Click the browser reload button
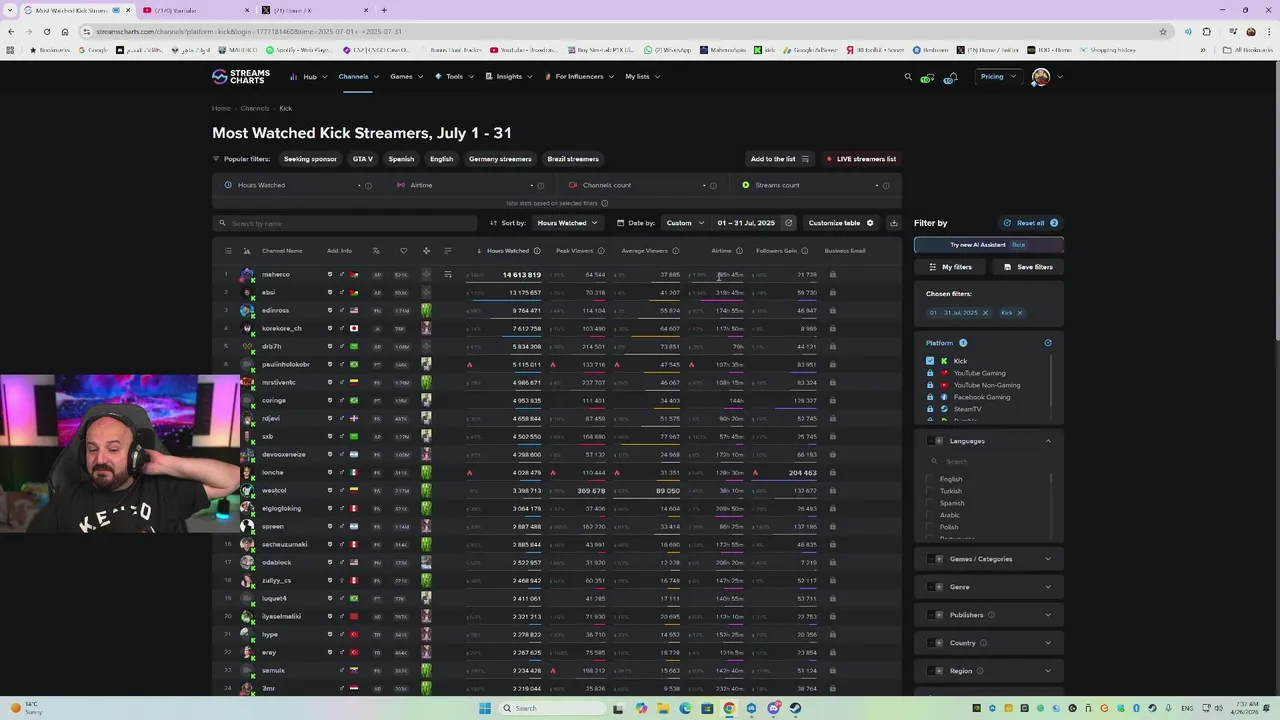The height and width of the screenshot is (720, 1280). tap(47, 32)
